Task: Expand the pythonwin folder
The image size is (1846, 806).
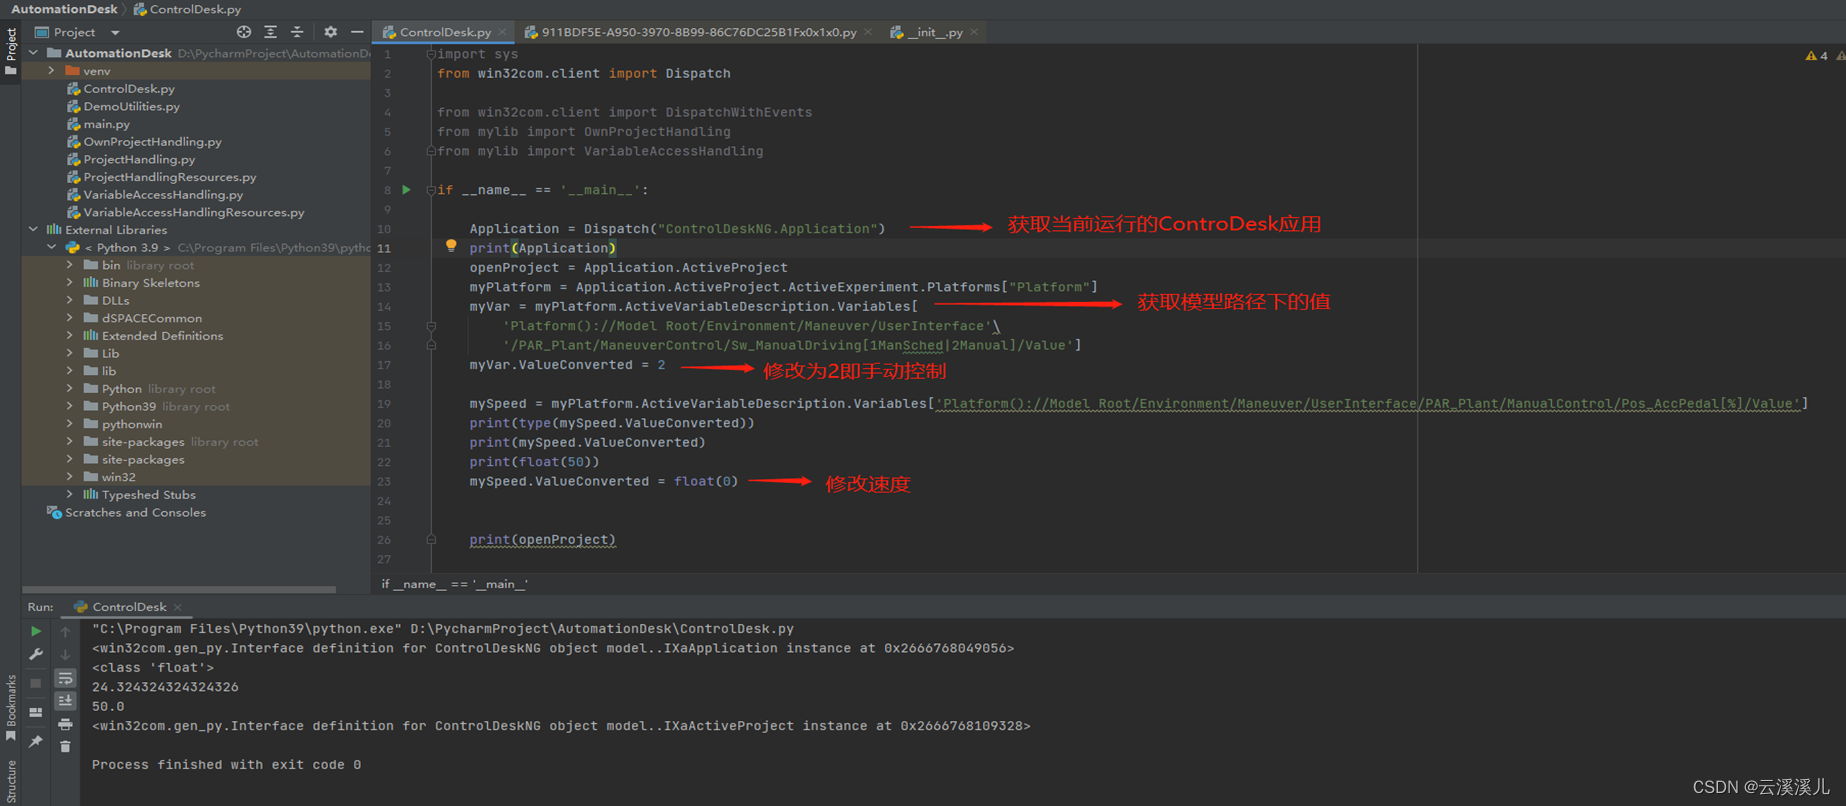Action: click(70, 424)
